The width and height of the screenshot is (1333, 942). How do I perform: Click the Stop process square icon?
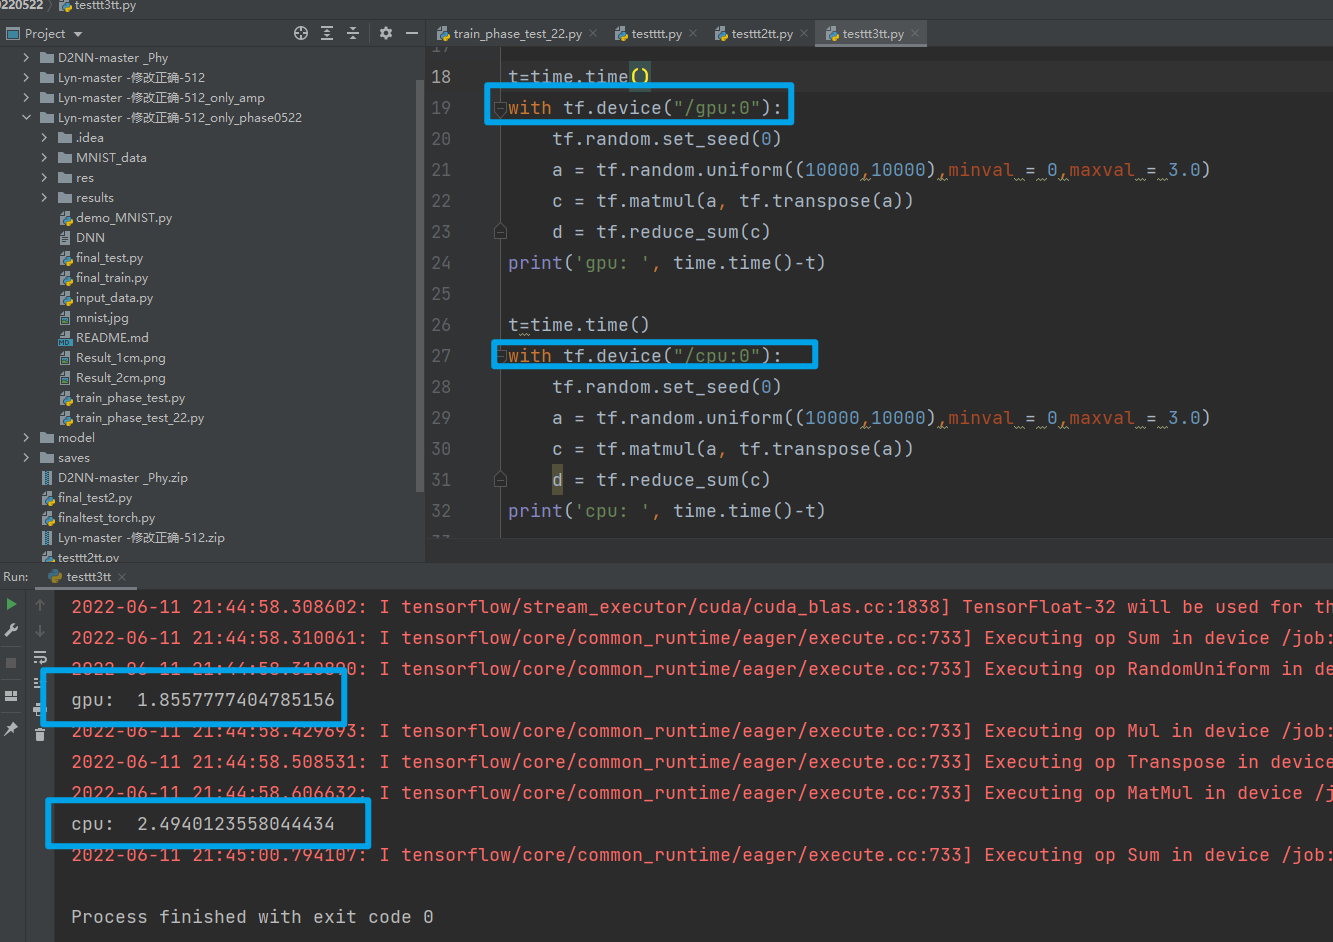[x=11, y=663]
